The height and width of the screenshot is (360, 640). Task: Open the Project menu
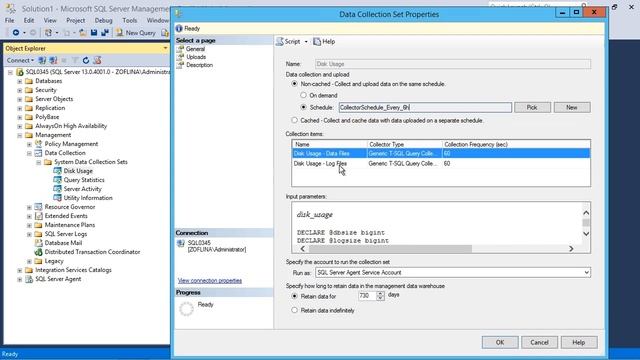pos(76,20)
